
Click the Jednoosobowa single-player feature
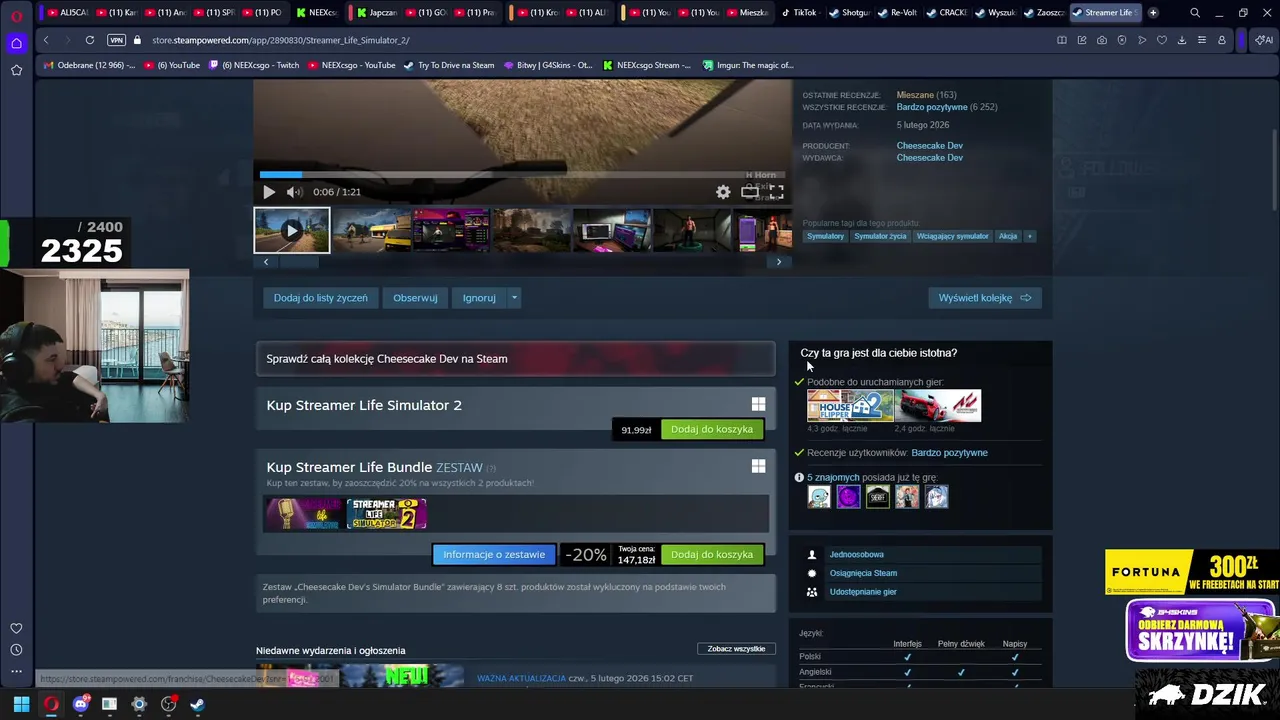coord(856,555)
